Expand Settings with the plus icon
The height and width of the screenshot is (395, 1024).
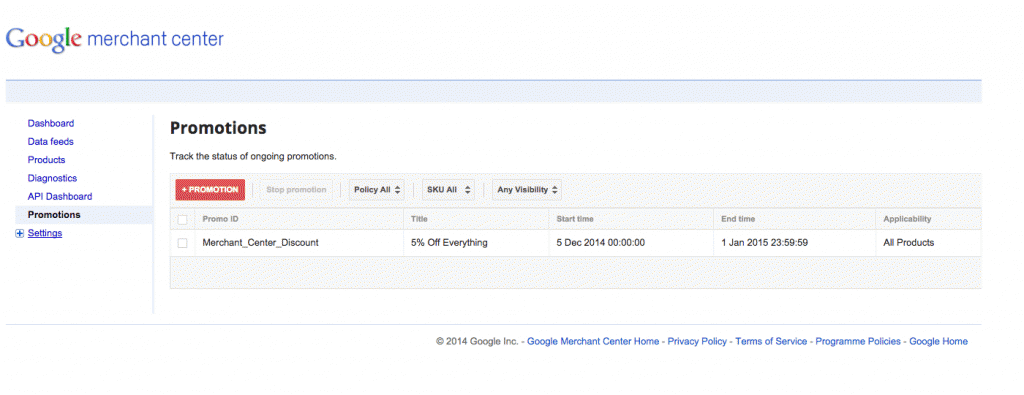(20, 234)
